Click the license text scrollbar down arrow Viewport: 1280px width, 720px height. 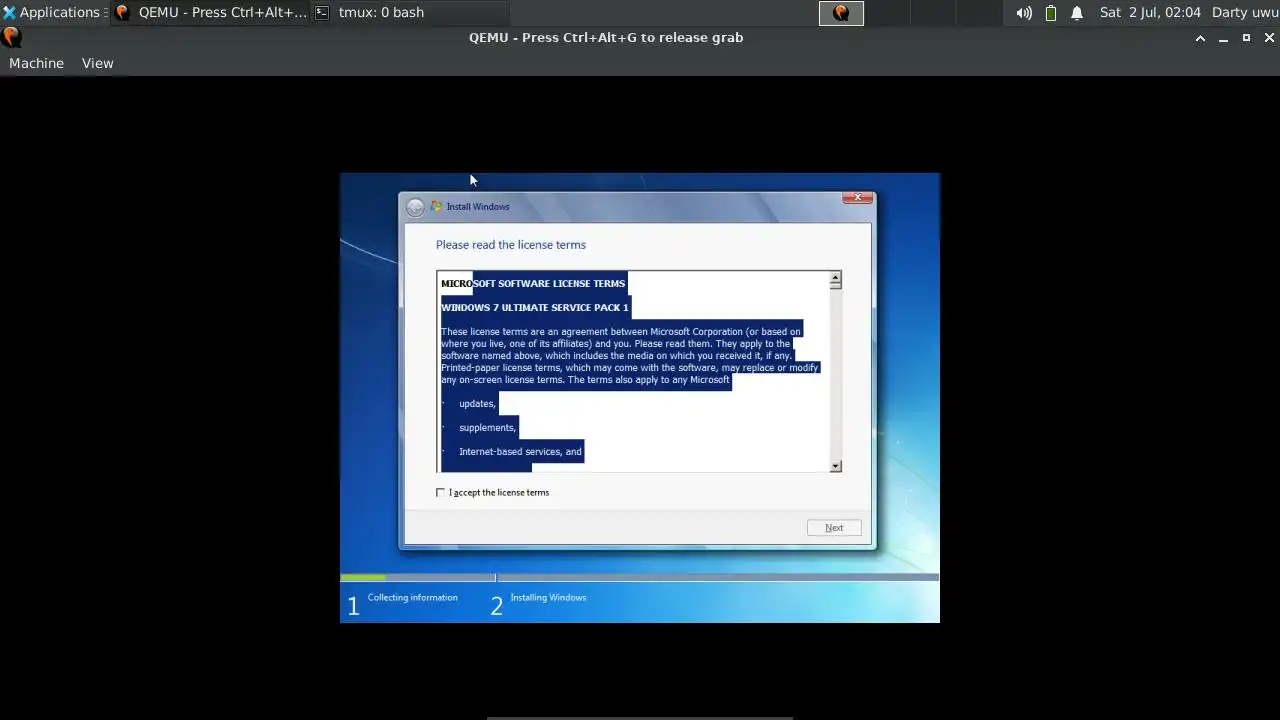click(835, 466)
